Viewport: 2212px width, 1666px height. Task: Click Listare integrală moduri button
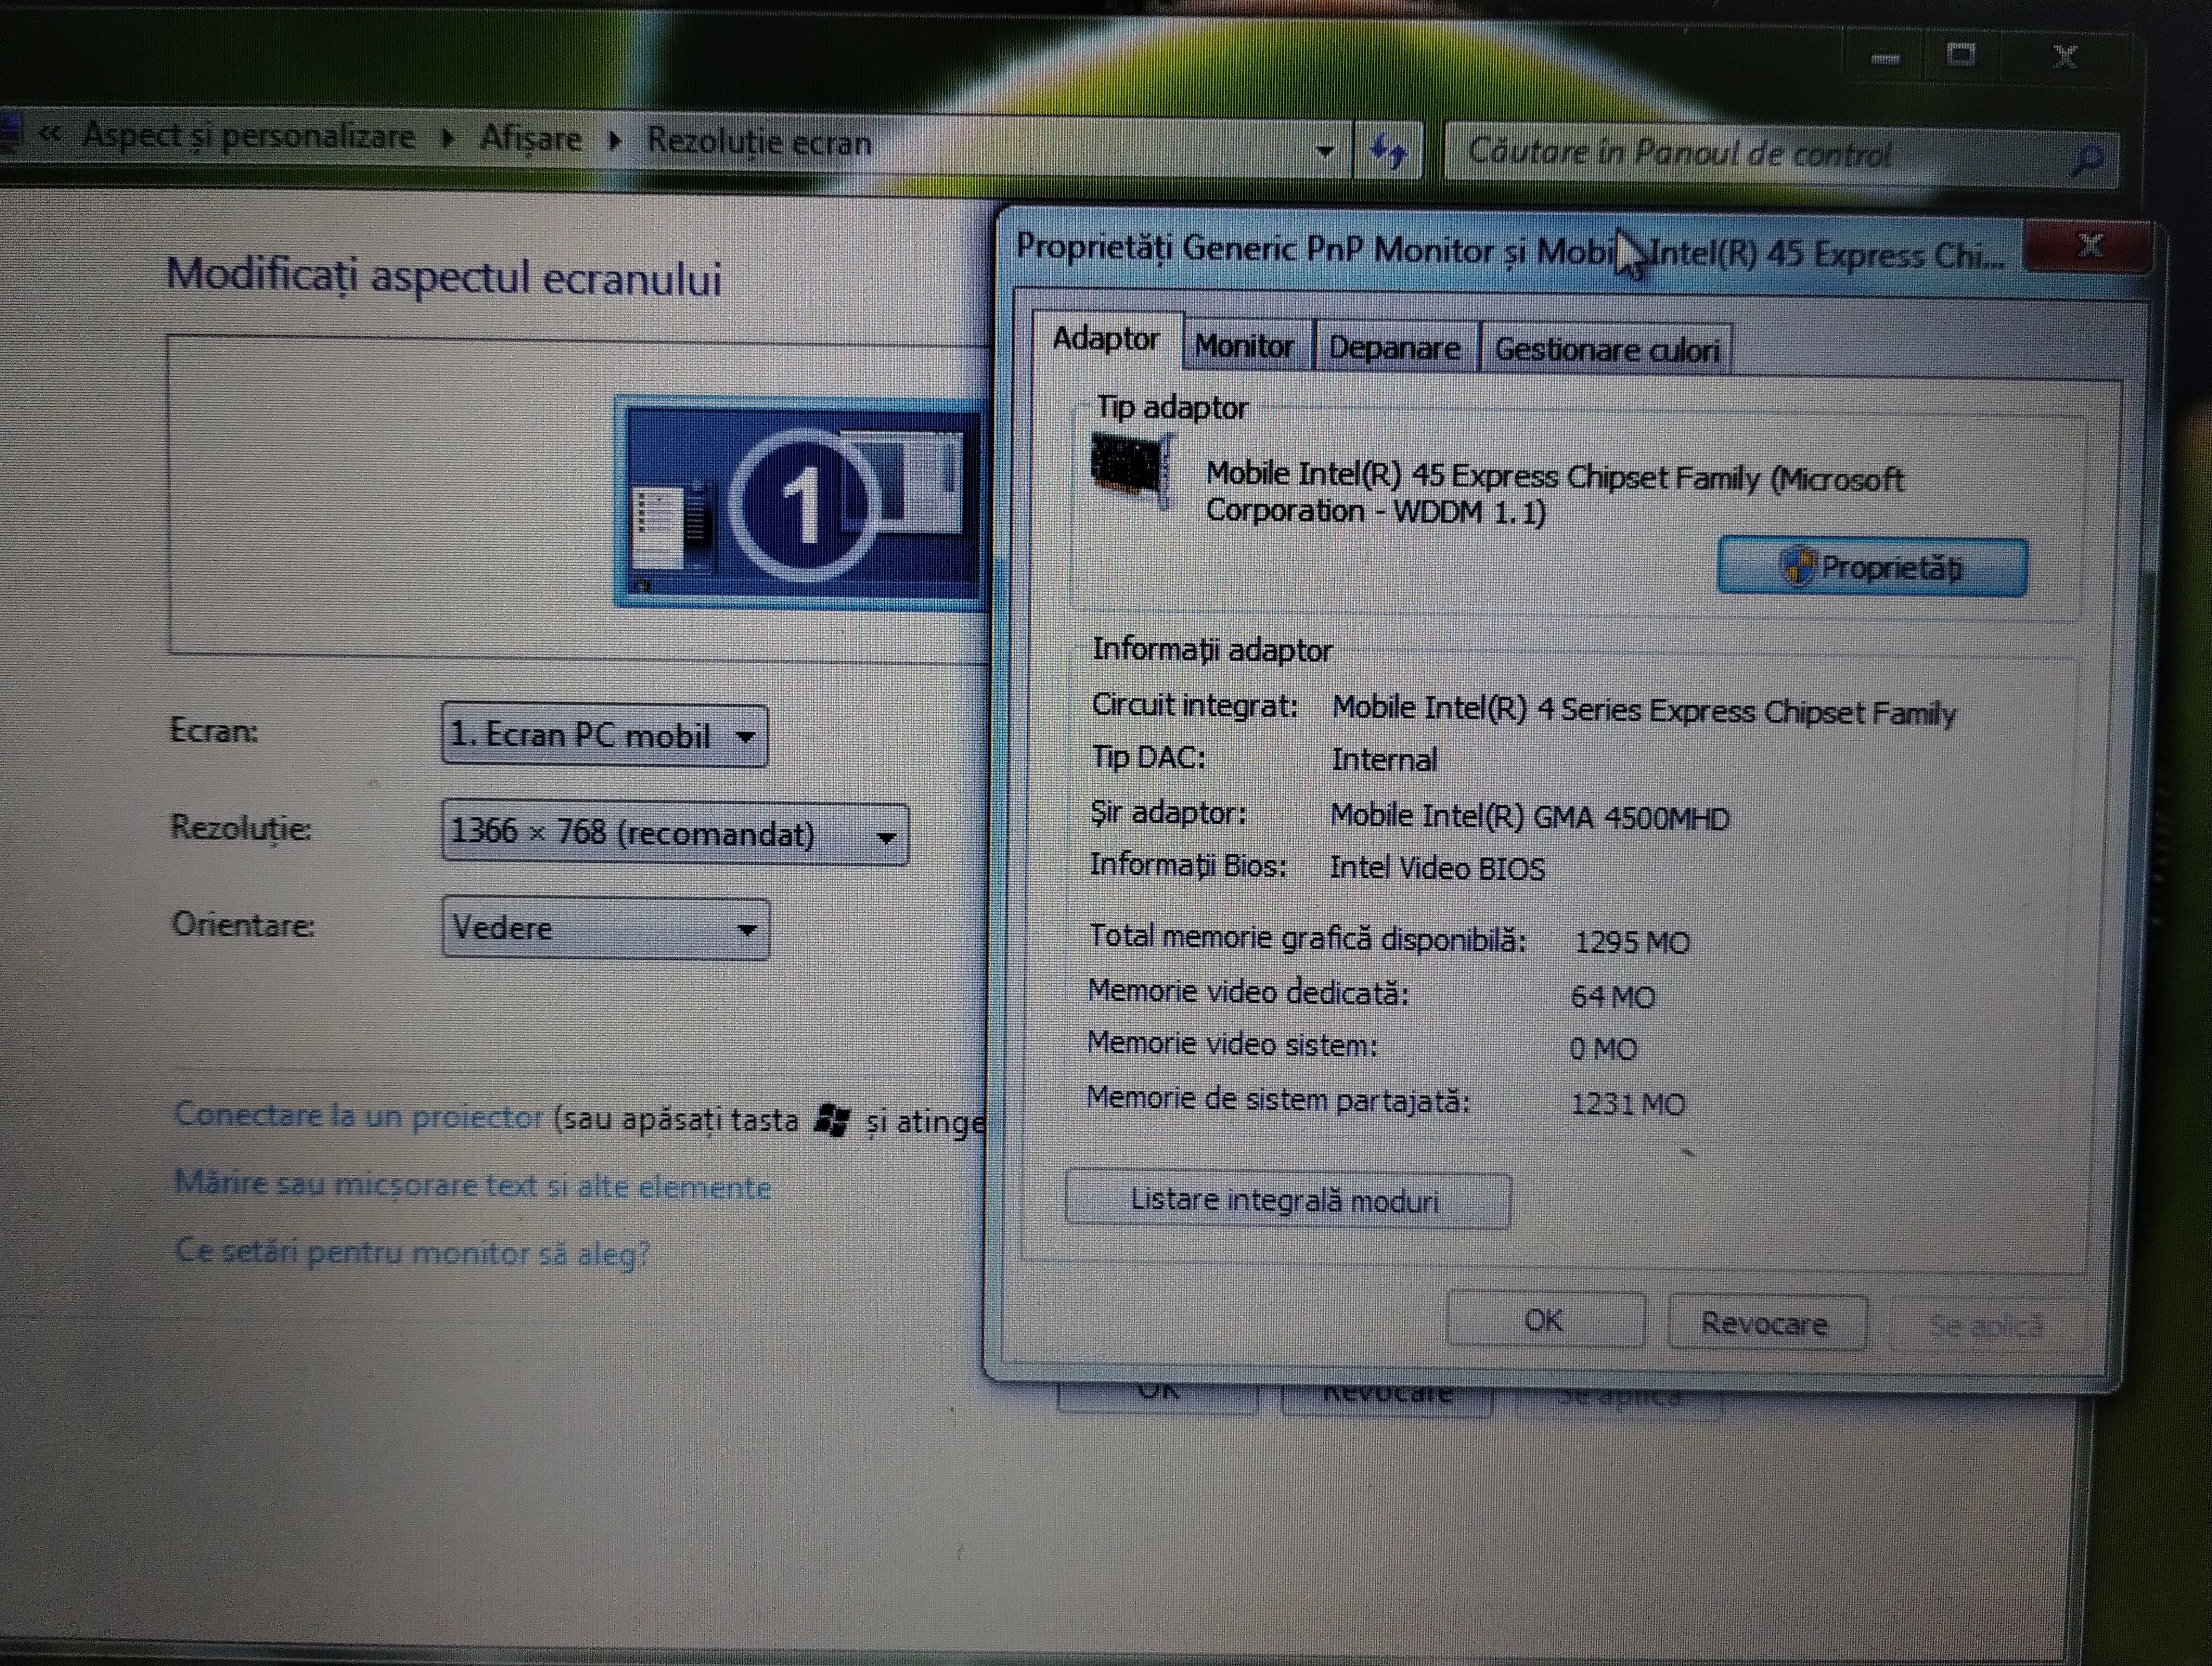pyautogui.click(x=1287, y=1200)
